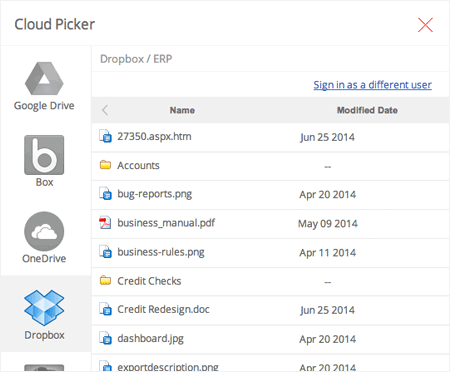Click Sign in as a different user
This screenshot has width=450, height=372.
click(372, 85)
